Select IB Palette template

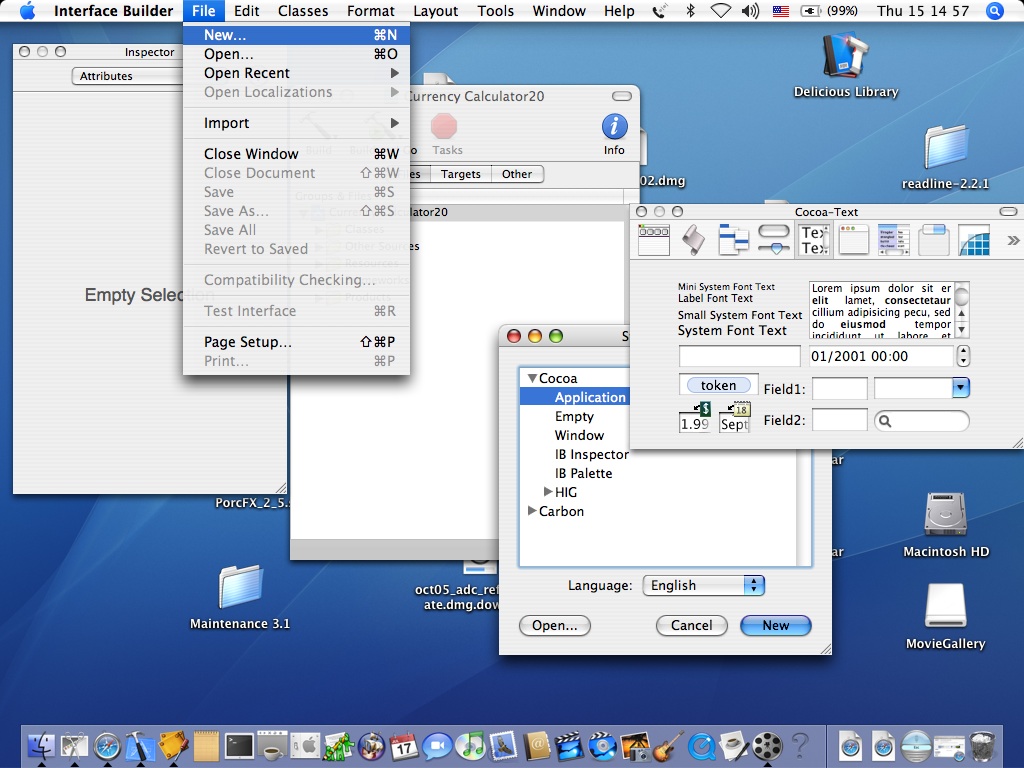pos(583,473)
